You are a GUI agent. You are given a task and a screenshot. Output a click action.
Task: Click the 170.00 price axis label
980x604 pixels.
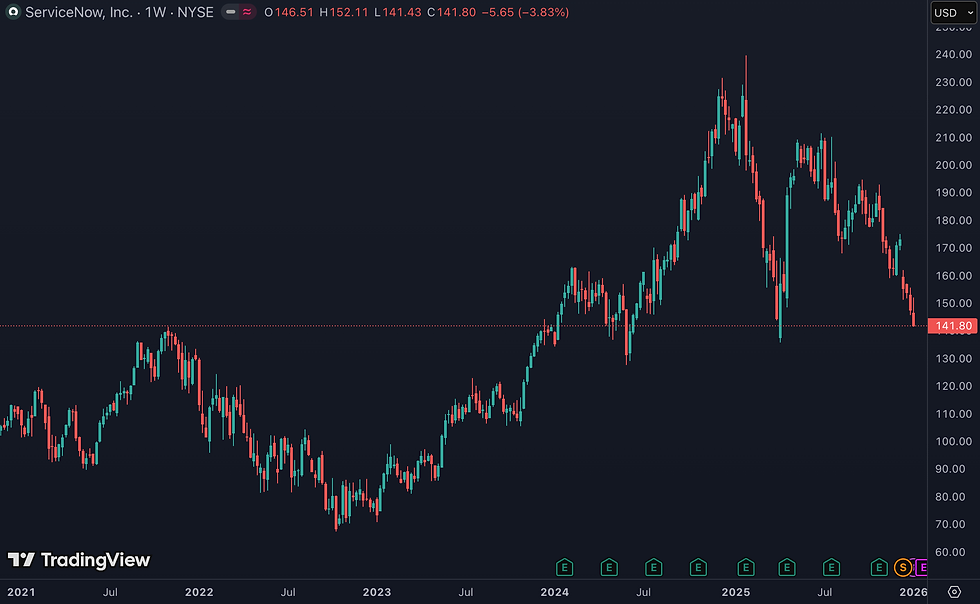[x=954, y=248]
